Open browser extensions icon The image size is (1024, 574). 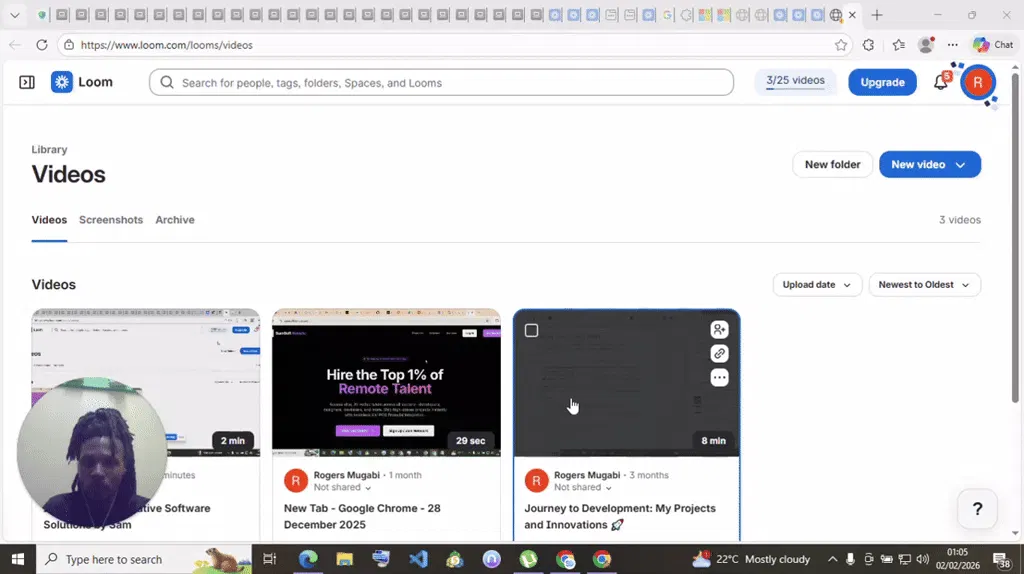(x=869, y=45)
